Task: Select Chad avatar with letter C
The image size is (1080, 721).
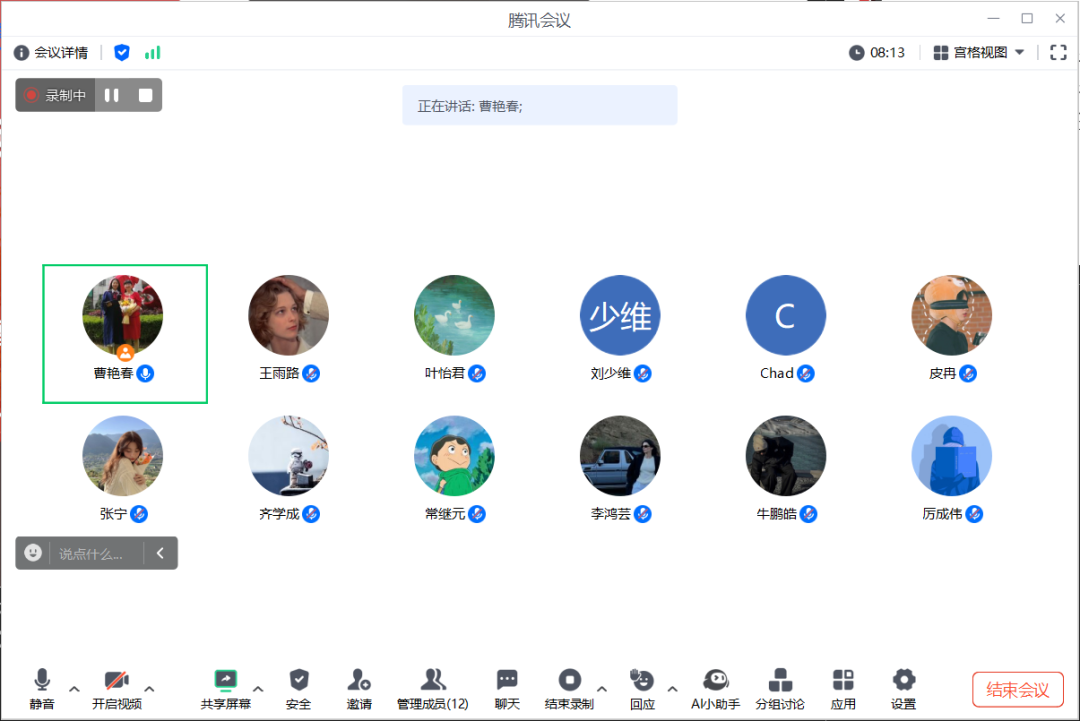Action: 786,315
